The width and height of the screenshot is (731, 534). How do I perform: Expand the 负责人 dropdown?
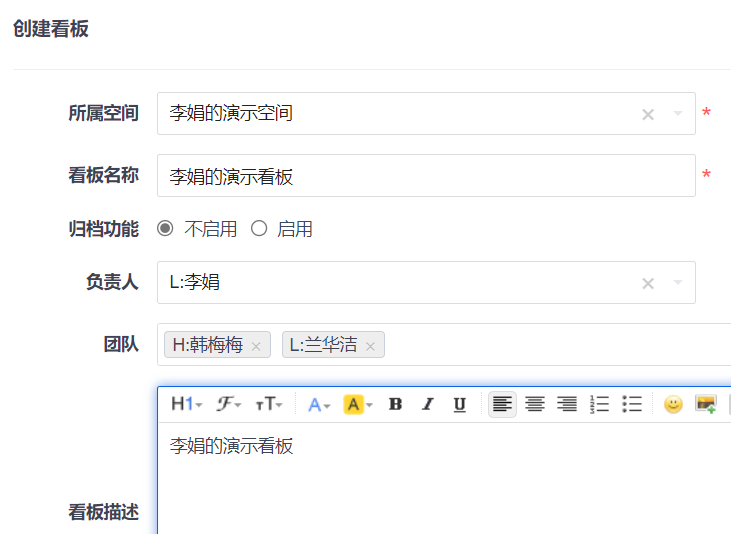(678, 282)
